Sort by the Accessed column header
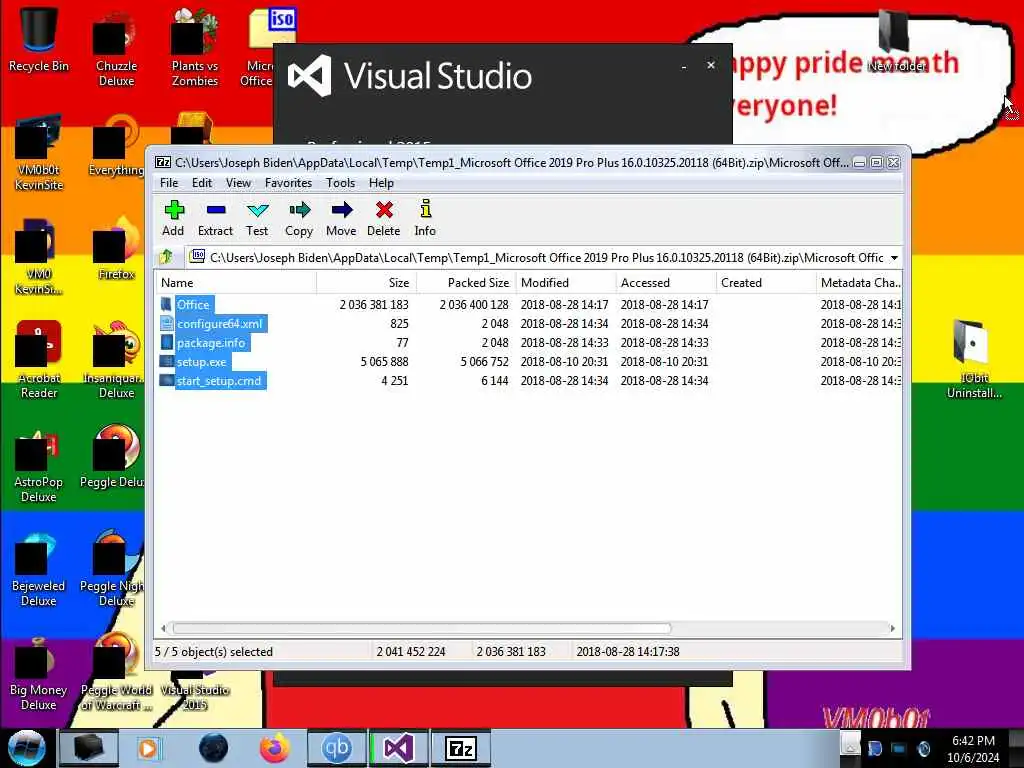The height and width of the screenshot is (768, 1024). click(665, 283)
